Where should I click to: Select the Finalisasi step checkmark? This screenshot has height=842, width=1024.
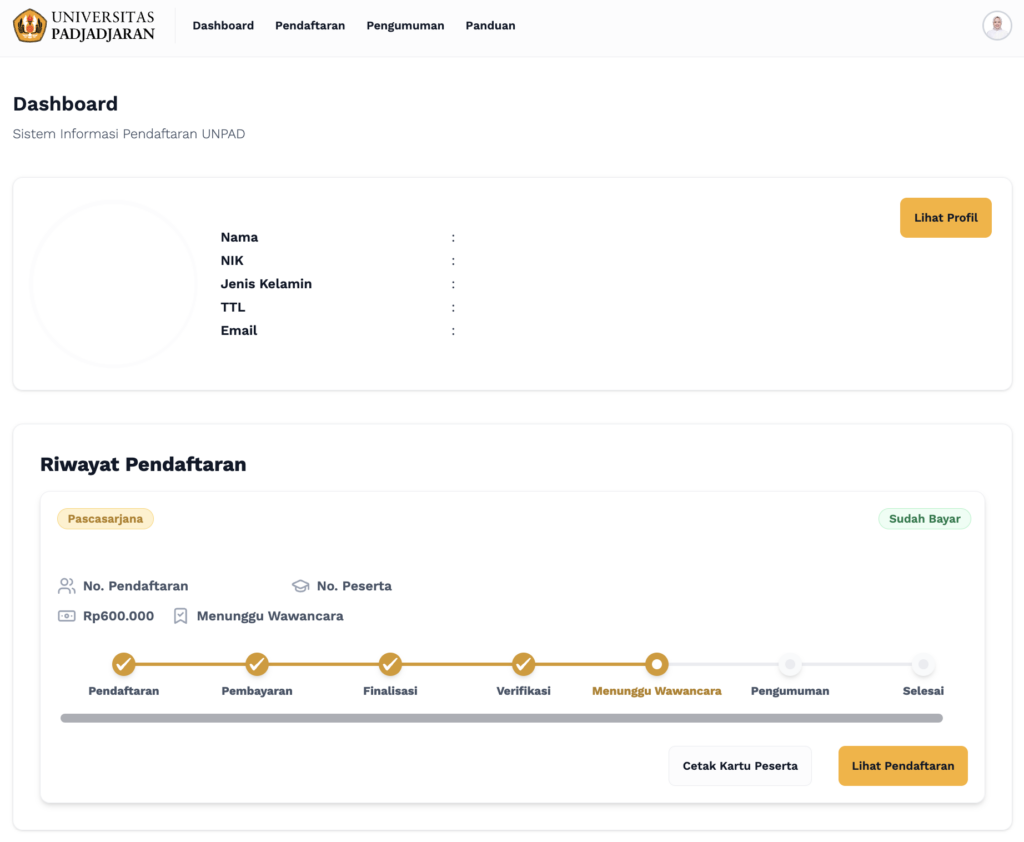point(390,664)
